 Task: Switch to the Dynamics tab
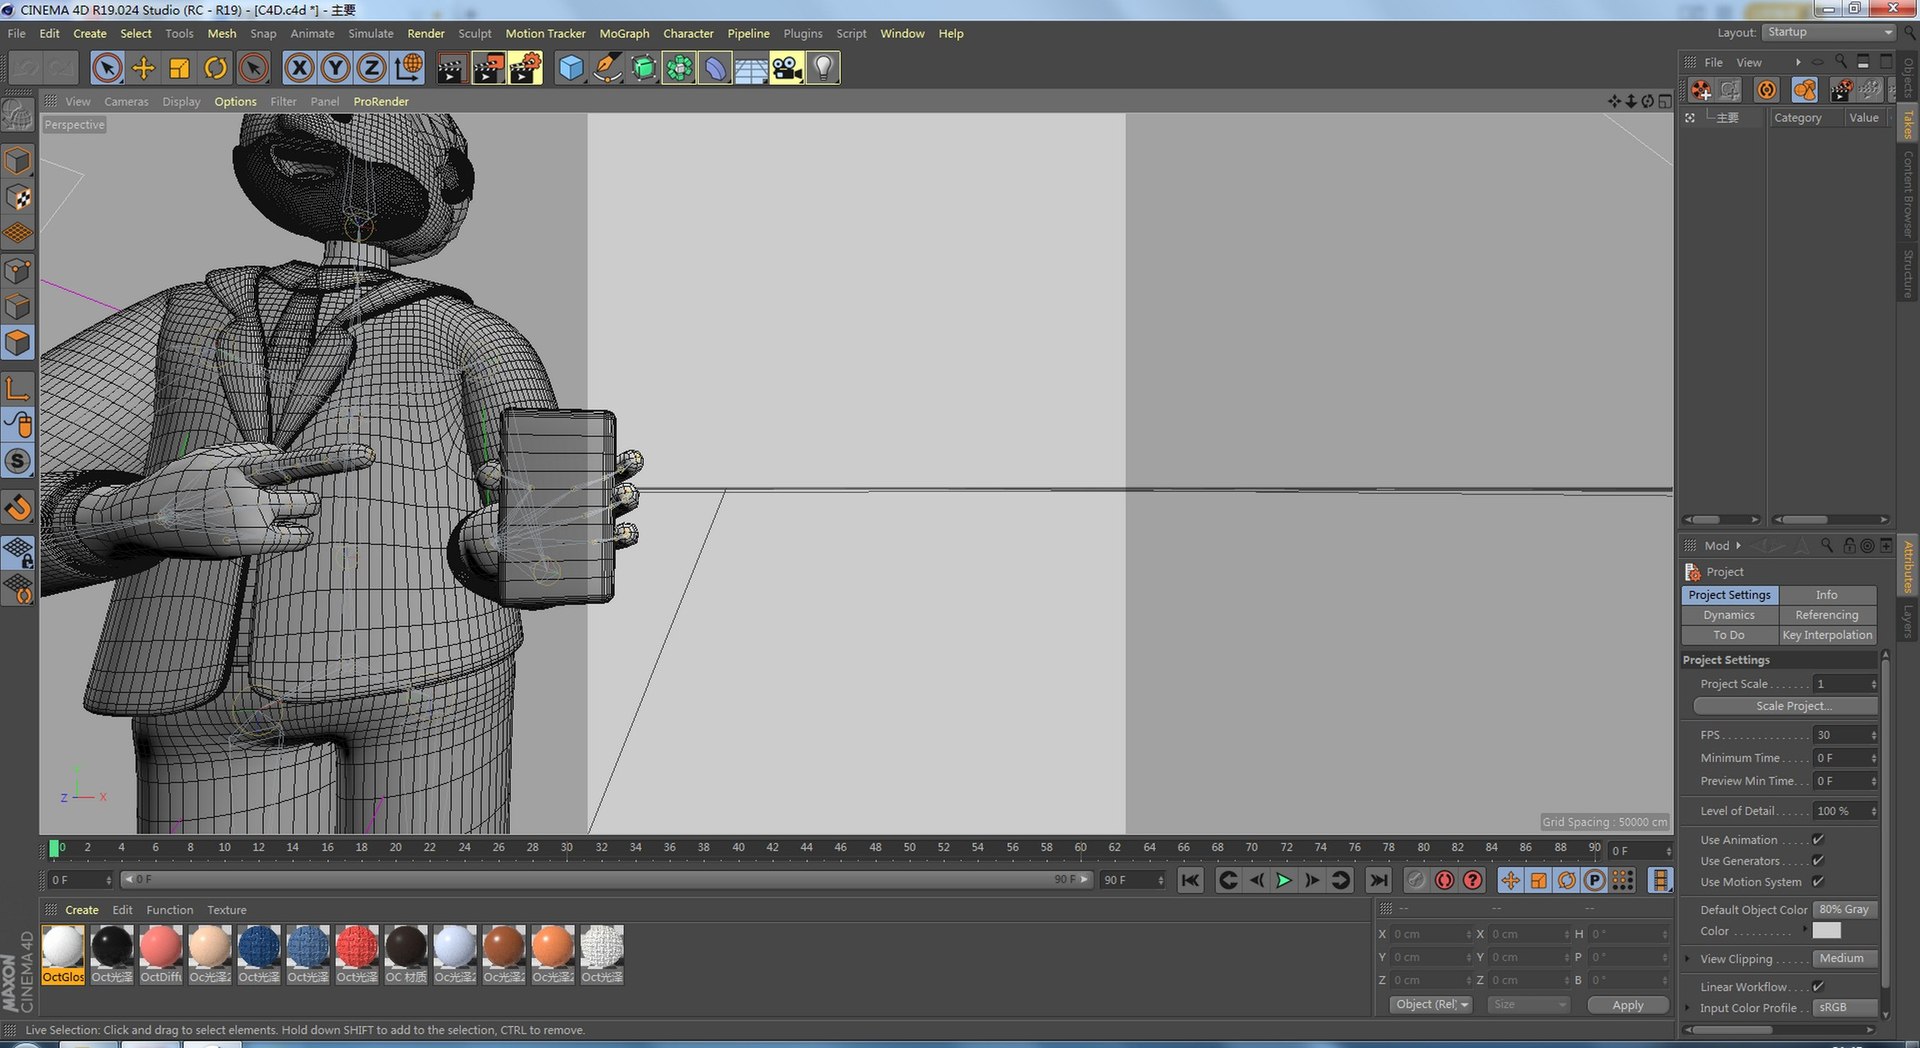[1729, 615]
